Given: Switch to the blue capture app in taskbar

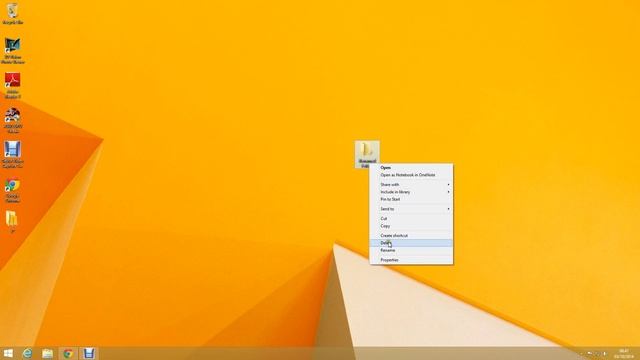Looking at the screenshot, I should pos(89,353).
